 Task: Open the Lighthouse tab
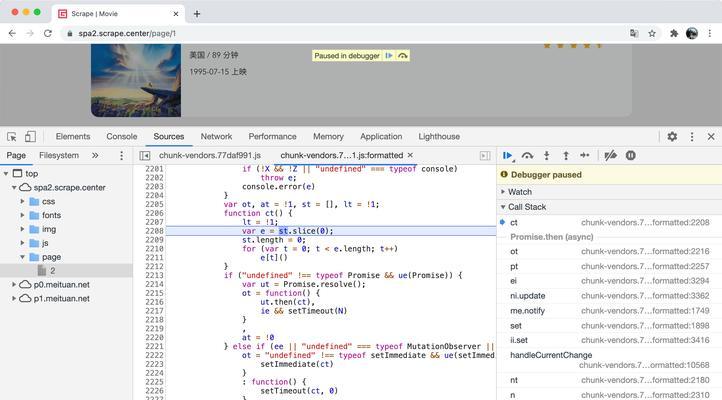(x=439, y=137)
